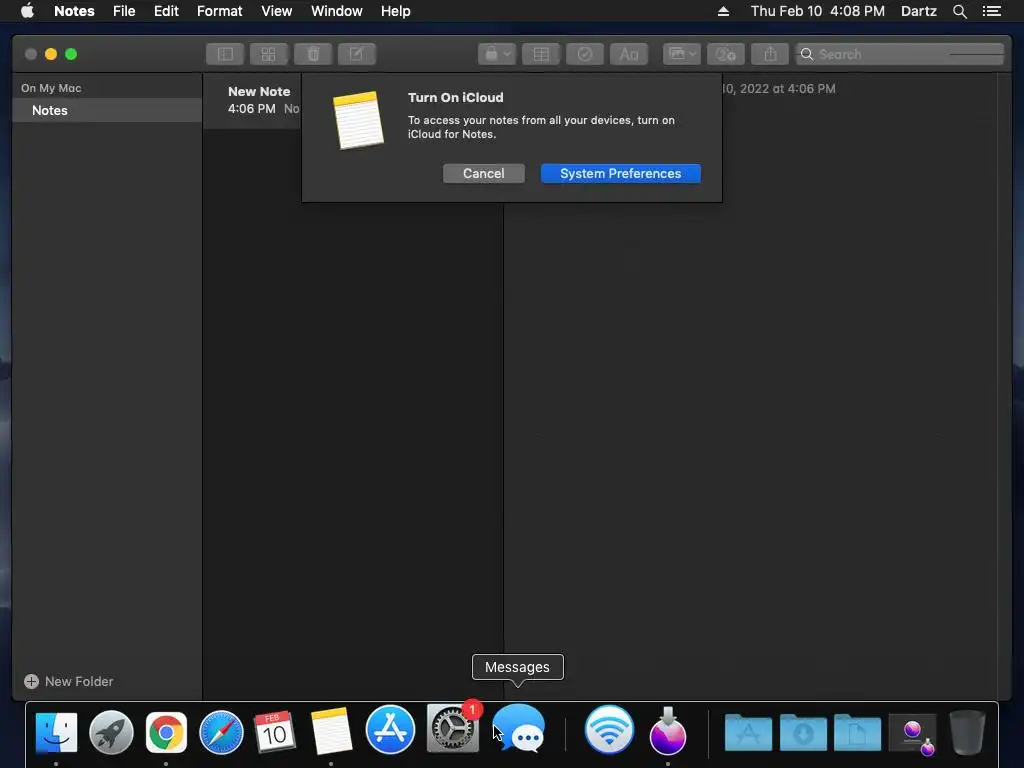1024x768 pixels.
Task: Open the lock note dropdown
Action: point(497,54)
